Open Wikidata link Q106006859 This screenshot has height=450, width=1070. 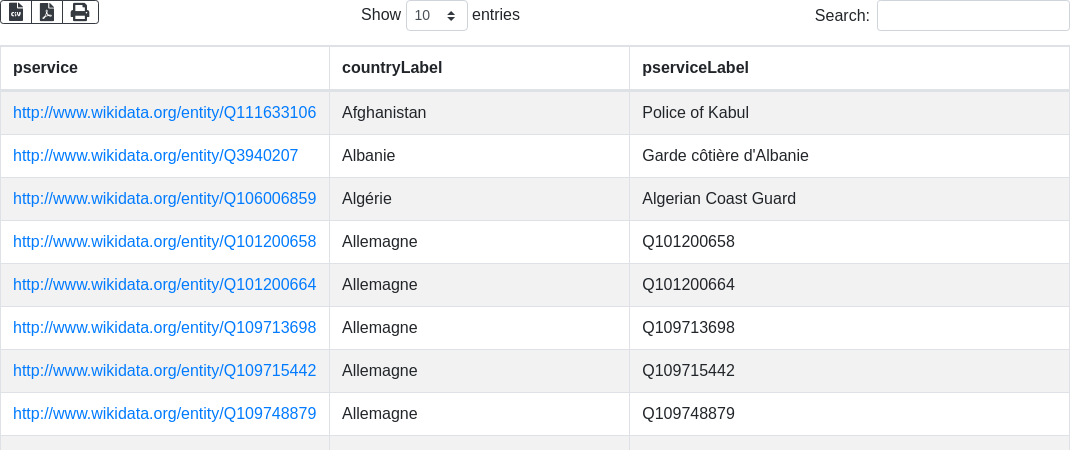(164, 199)
